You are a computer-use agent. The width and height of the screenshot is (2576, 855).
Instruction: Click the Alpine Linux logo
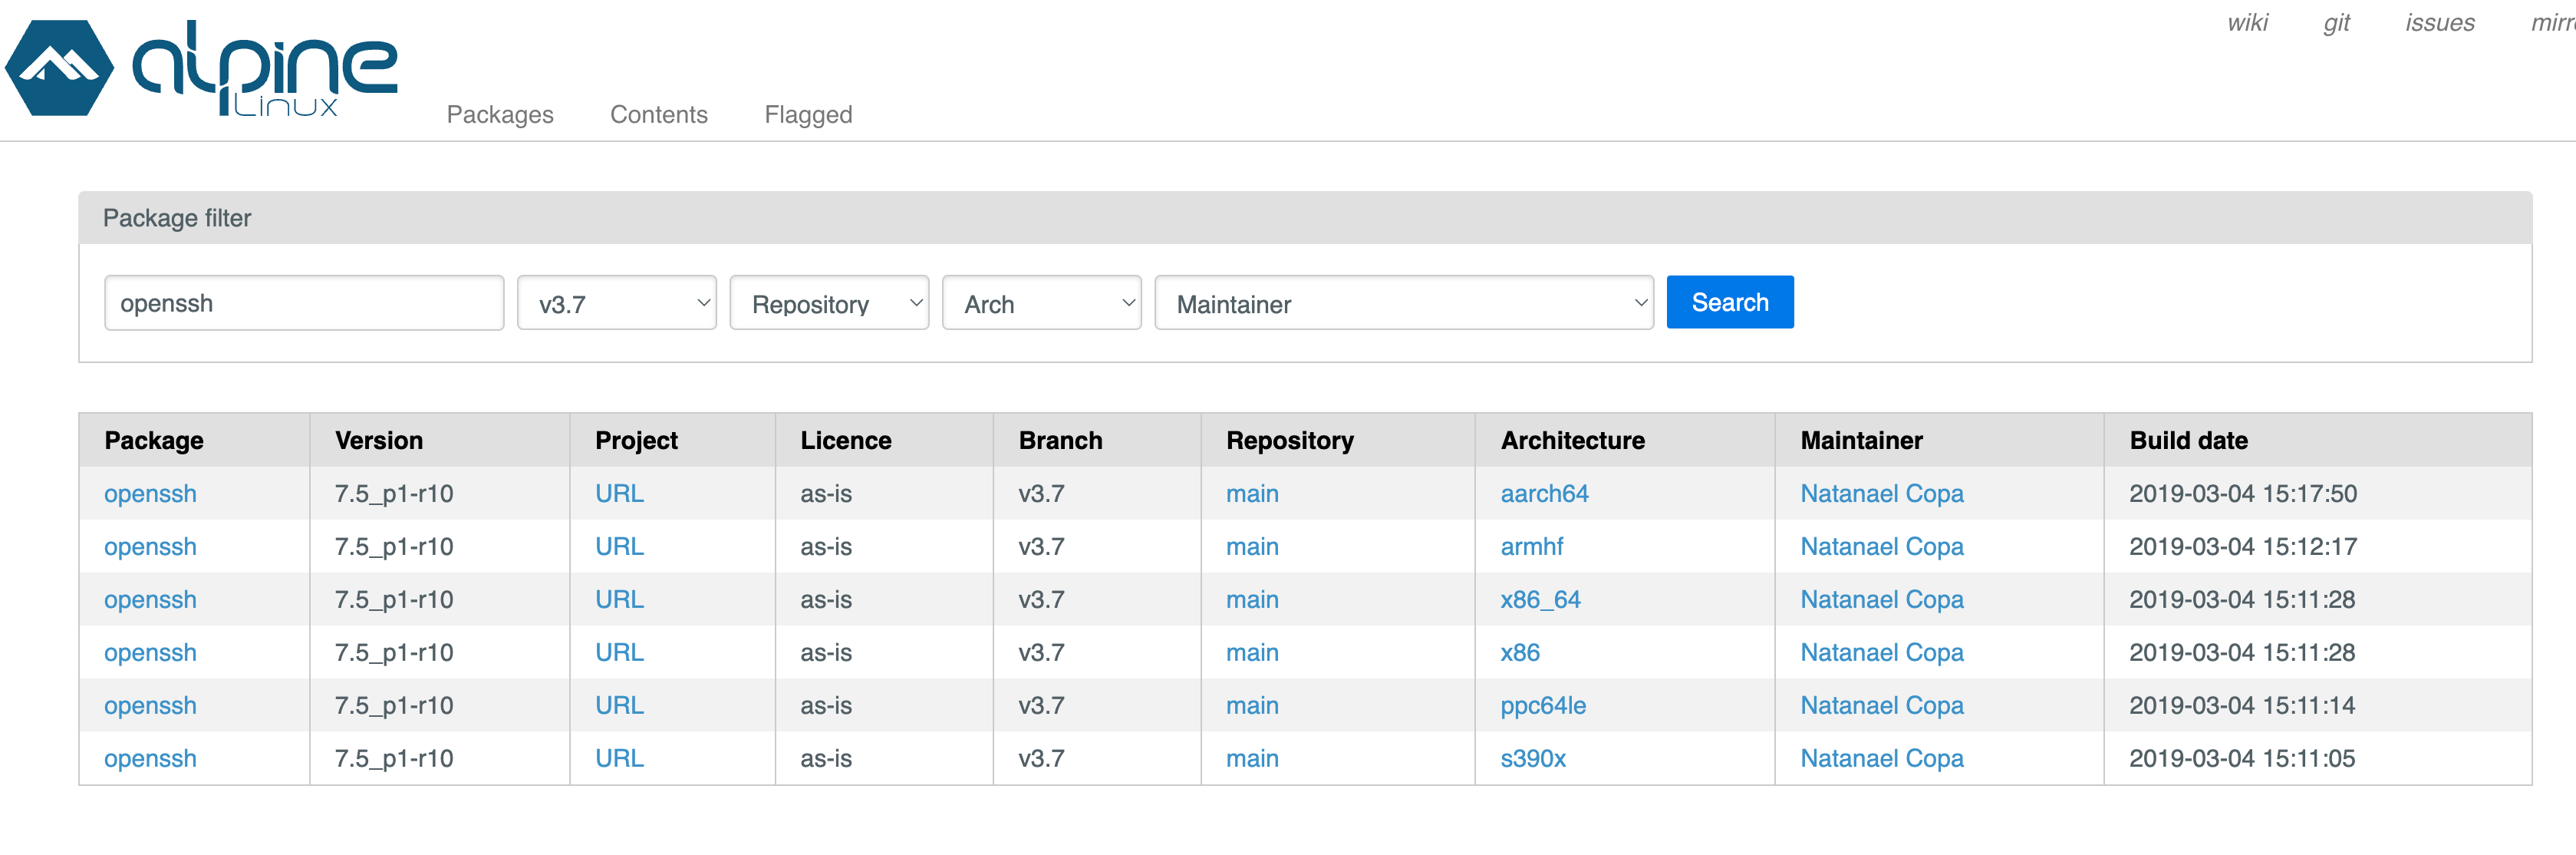pos(200,68)
